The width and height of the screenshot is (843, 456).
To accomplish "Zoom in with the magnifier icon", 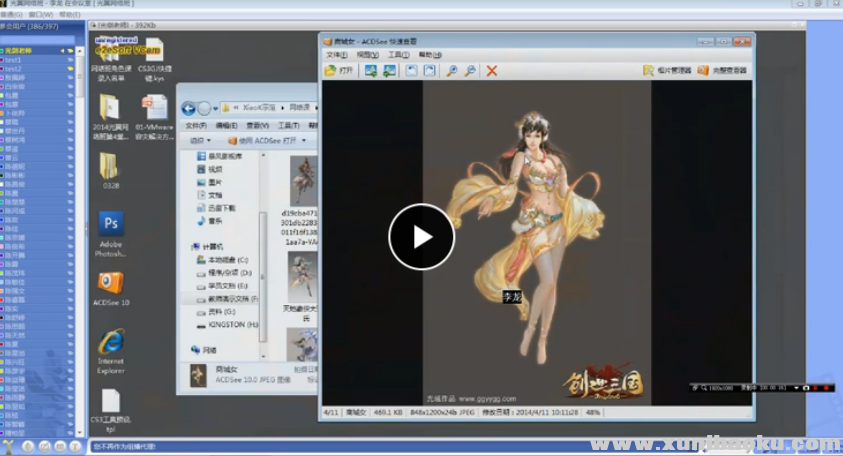I will tap(452, 71).
